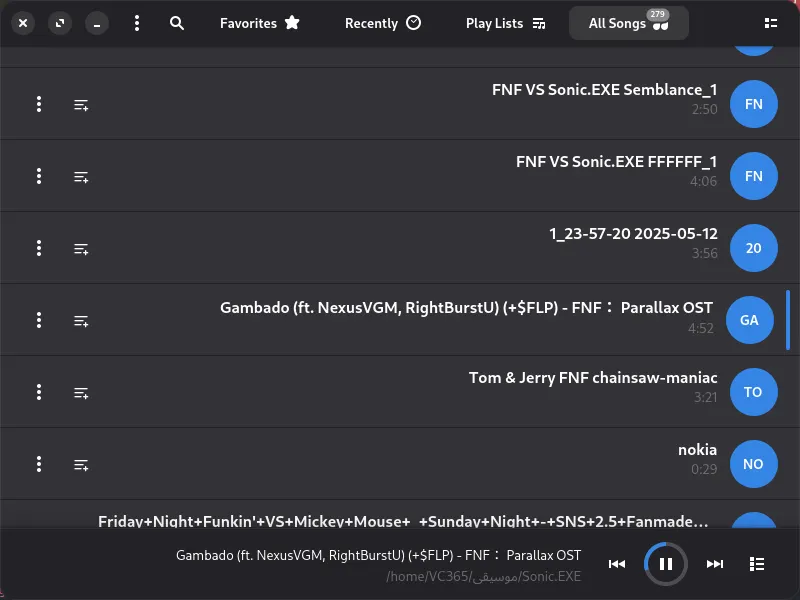Switch to the Recently tab
Viewport: 800px width, 600px height.
[383, 23]
